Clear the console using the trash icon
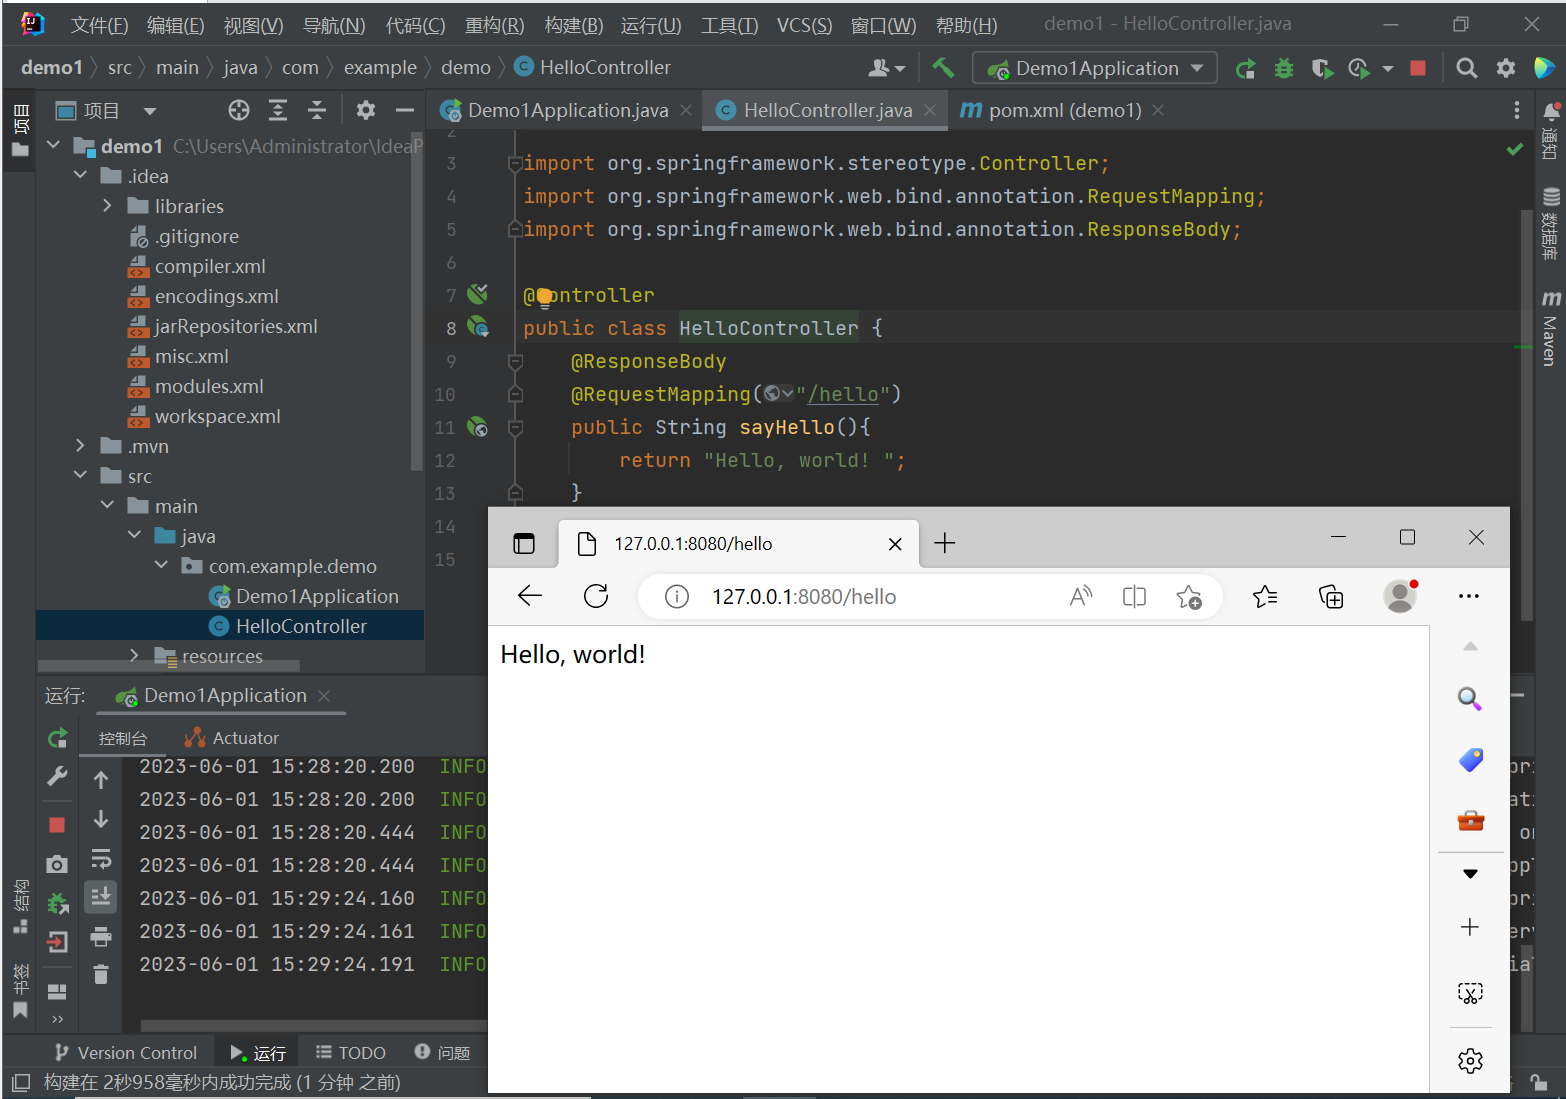 (x=101, y=974)
